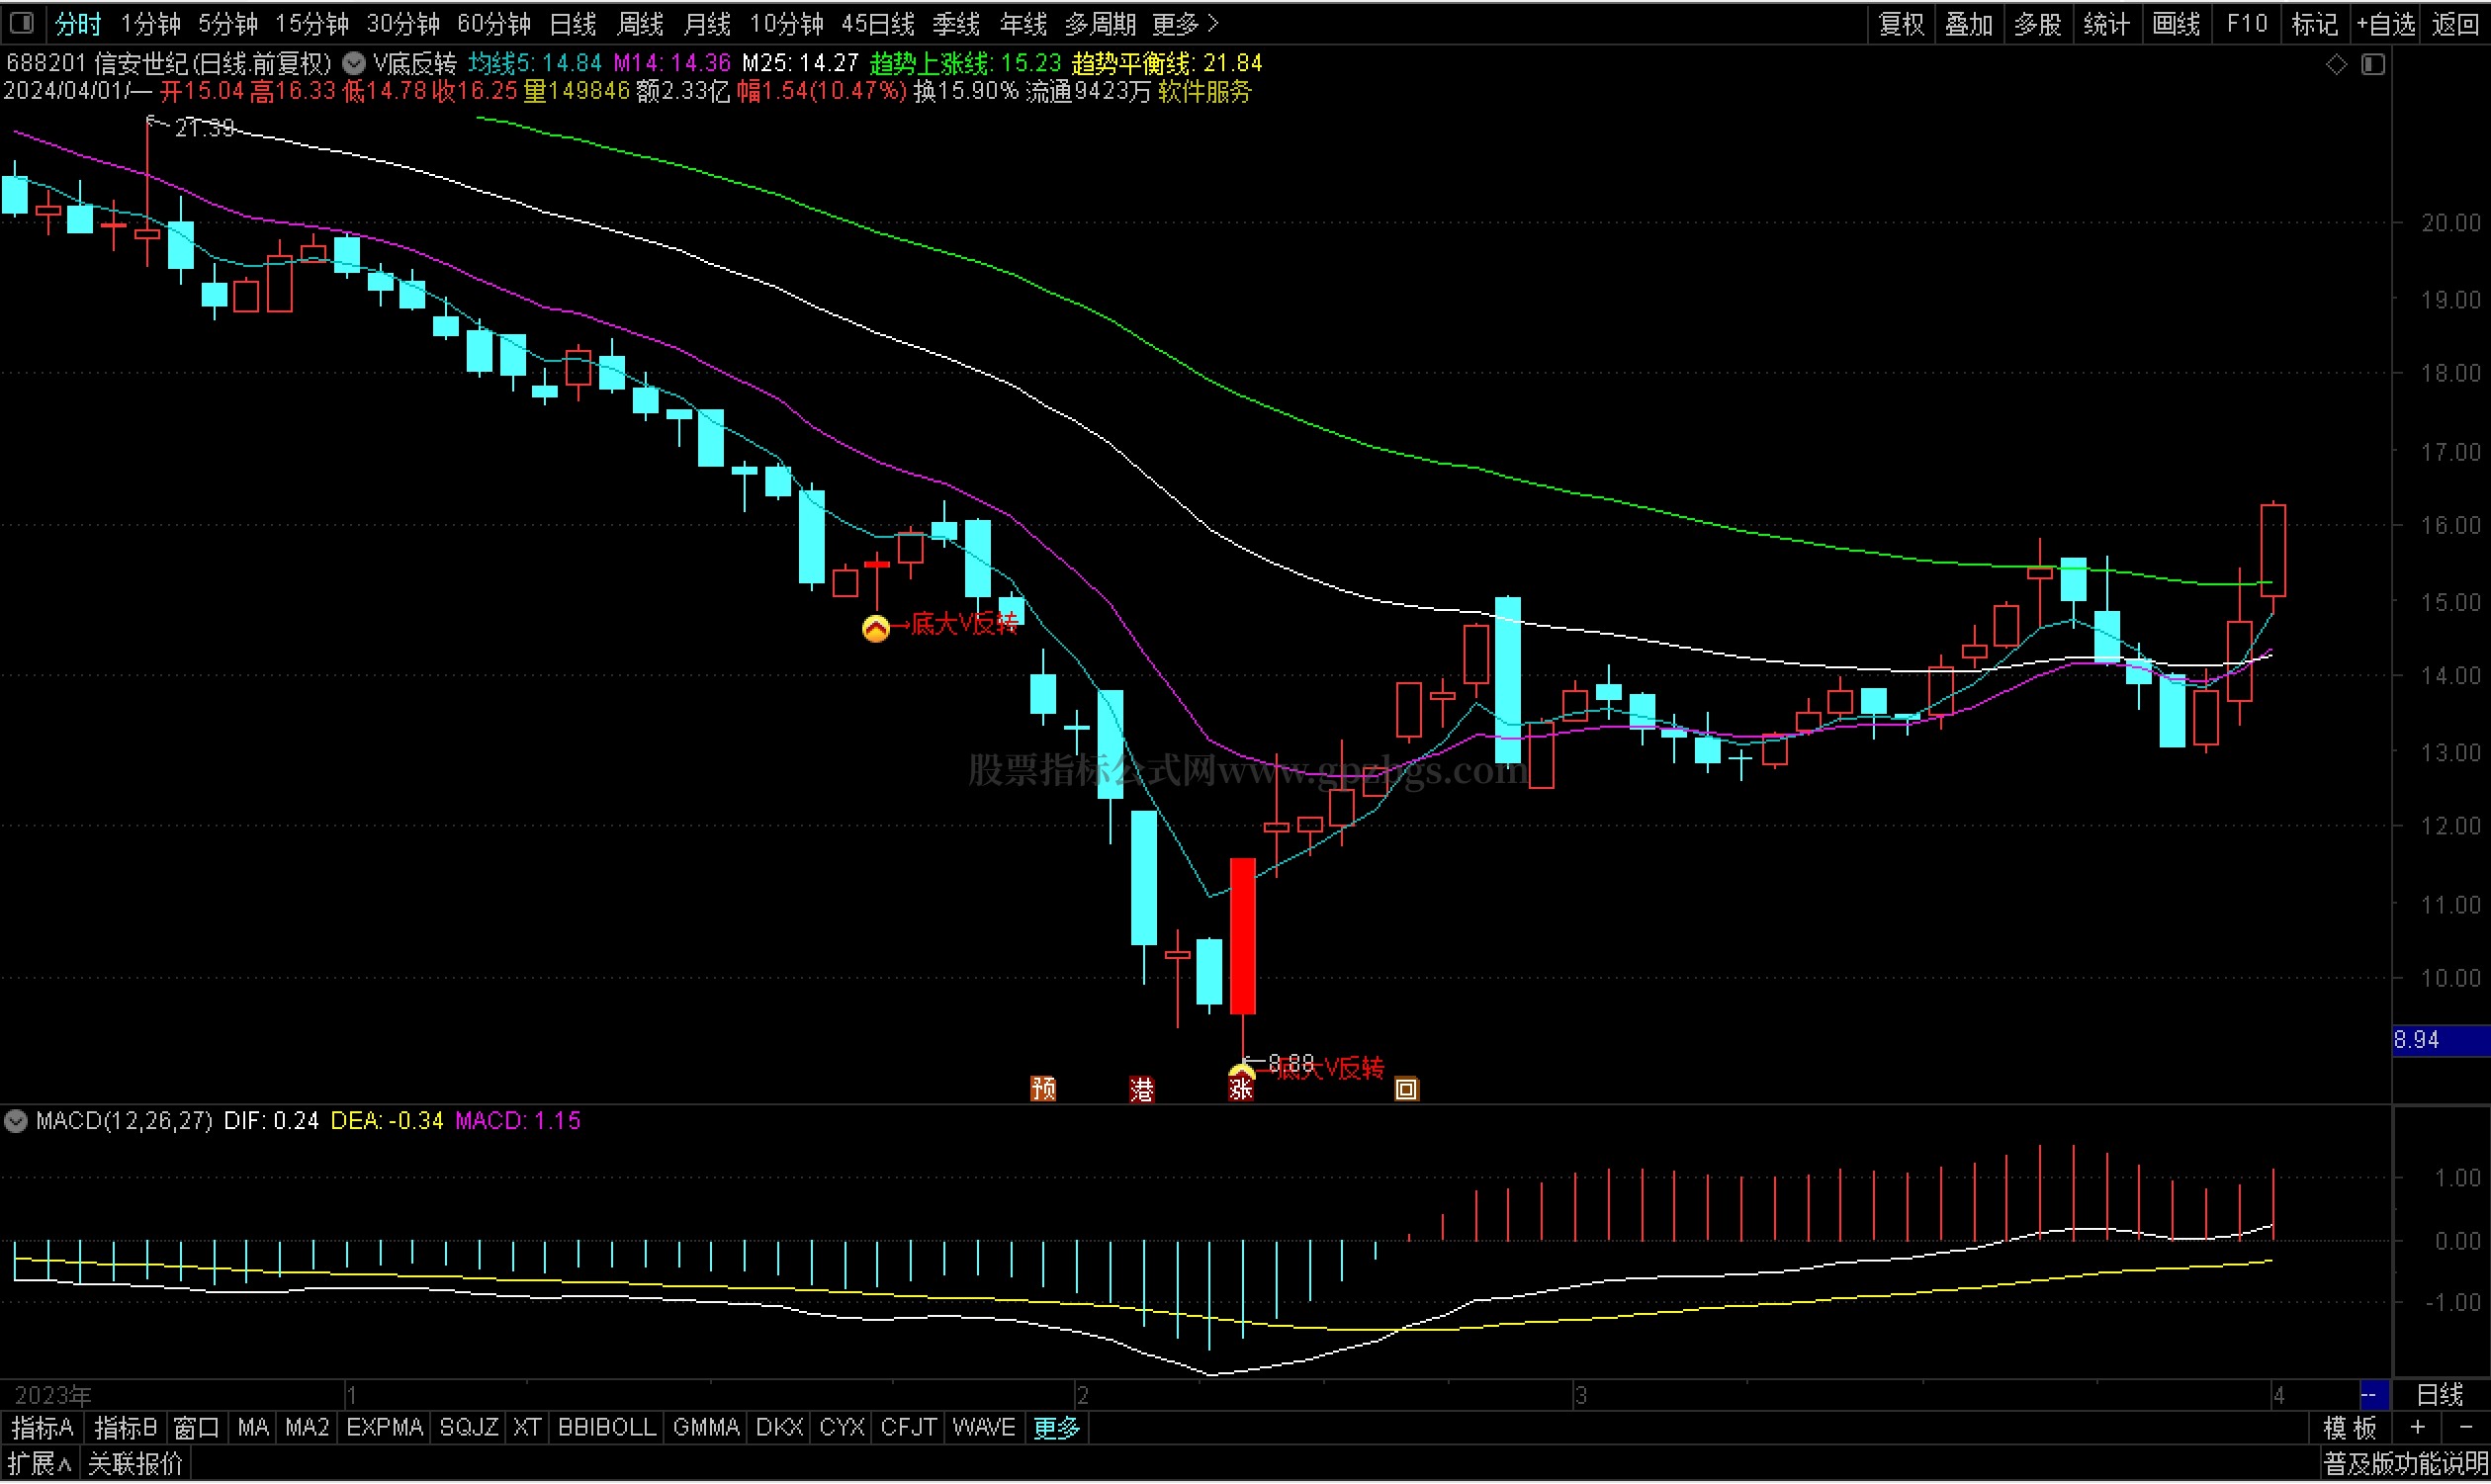
Task: Click the 涨 event marker icon
Action: coord(1241,1089)
